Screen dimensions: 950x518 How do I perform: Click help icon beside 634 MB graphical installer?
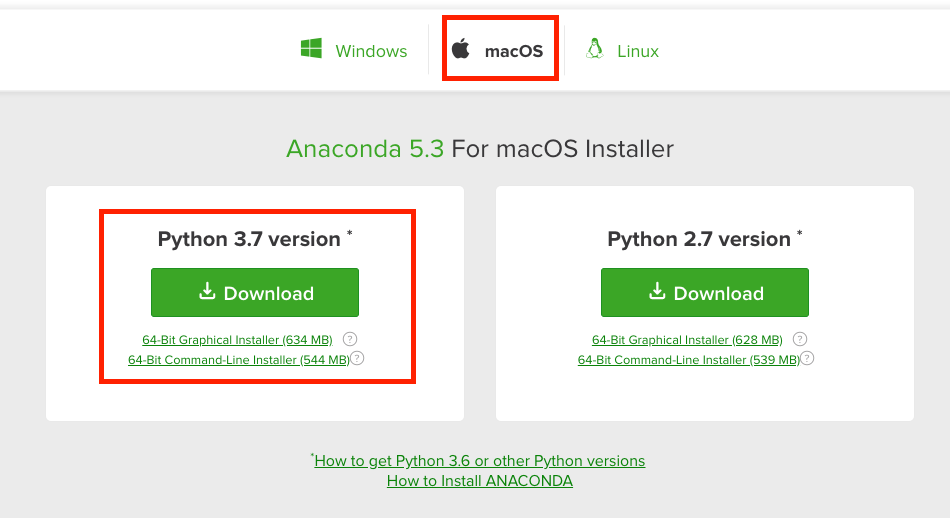[350, 339]
